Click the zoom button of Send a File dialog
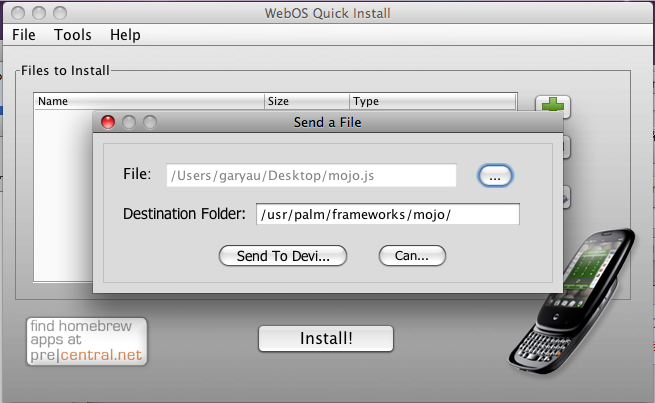The height and width of the screenshot is (403, 655). [150, 122]
